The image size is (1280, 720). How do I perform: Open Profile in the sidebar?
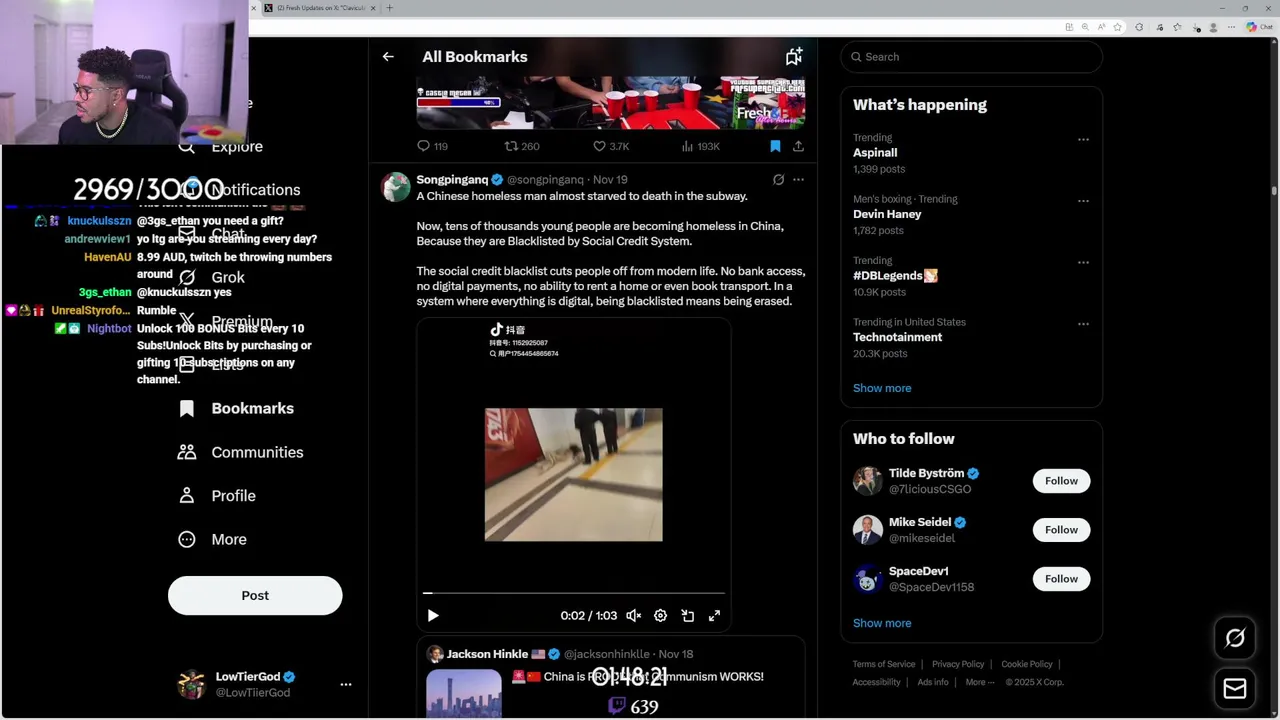[216, 496]
